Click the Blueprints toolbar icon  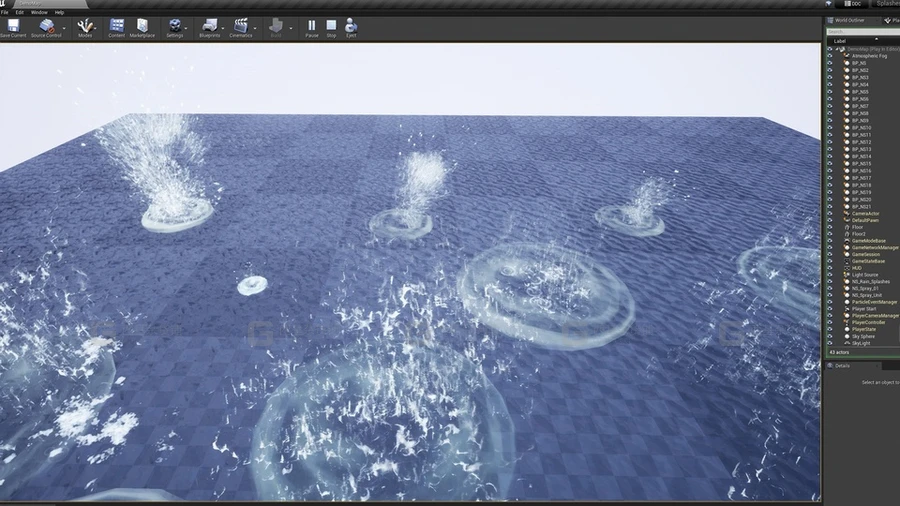209,26
